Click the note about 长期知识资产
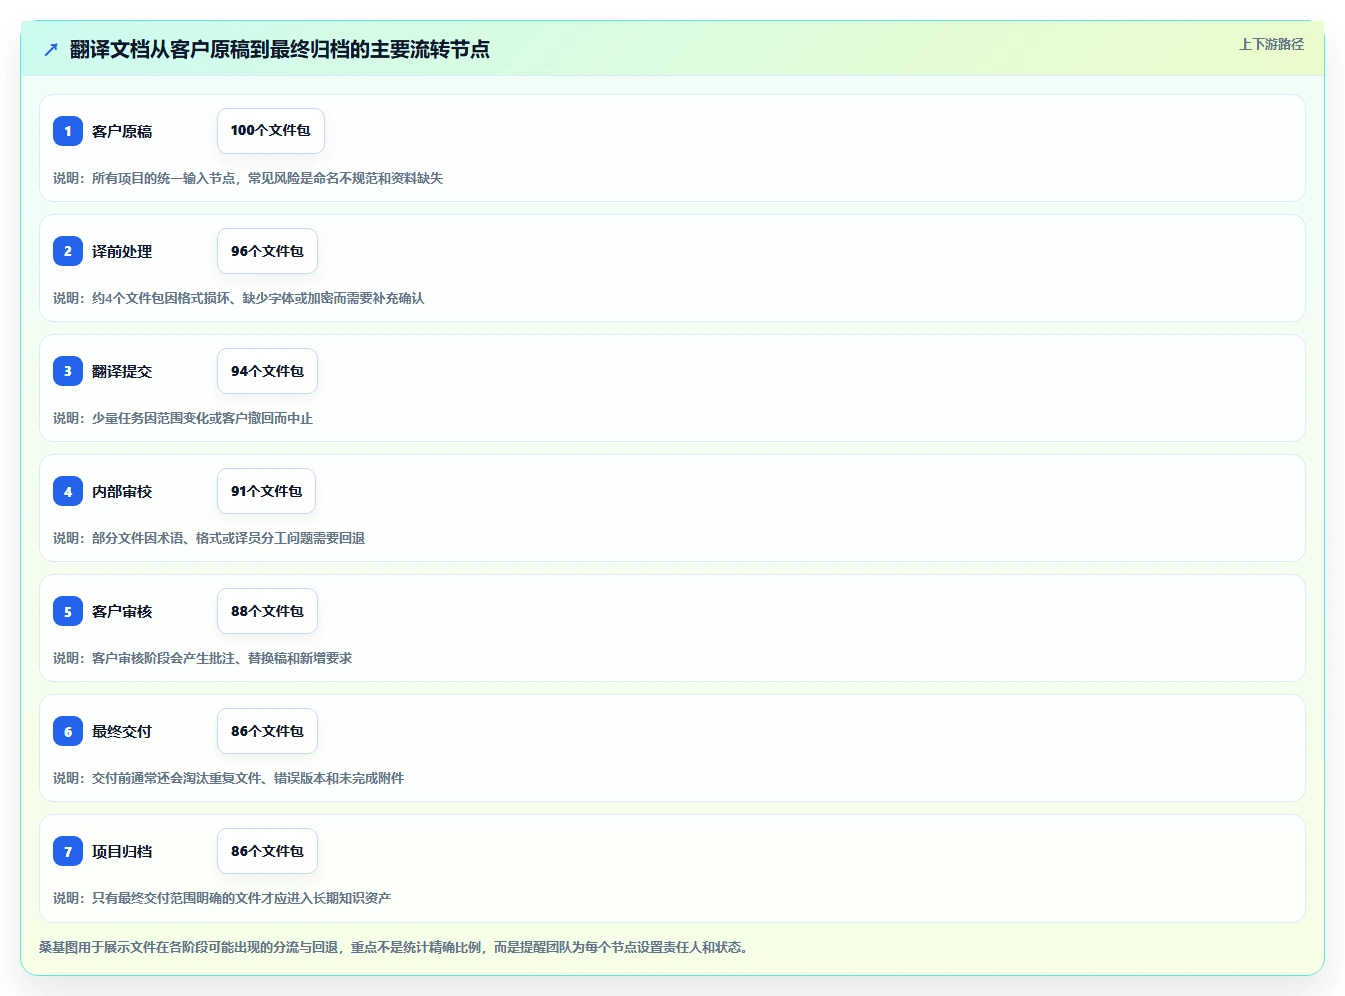This screenshot has width=1345, height=996. [x=222, y=898]
